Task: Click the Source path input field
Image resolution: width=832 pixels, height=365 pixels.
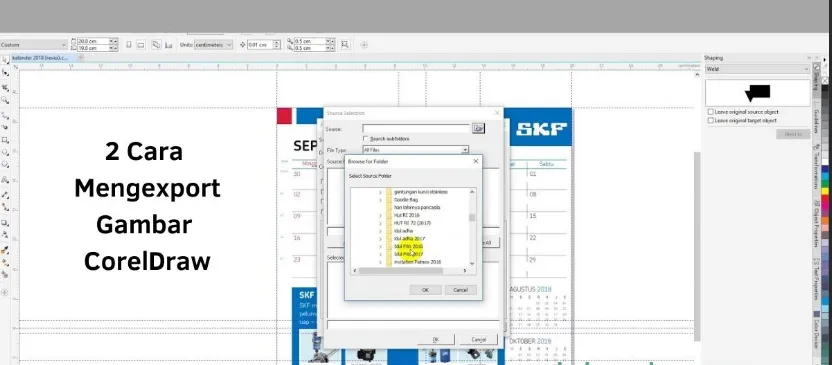Action: 416,128
